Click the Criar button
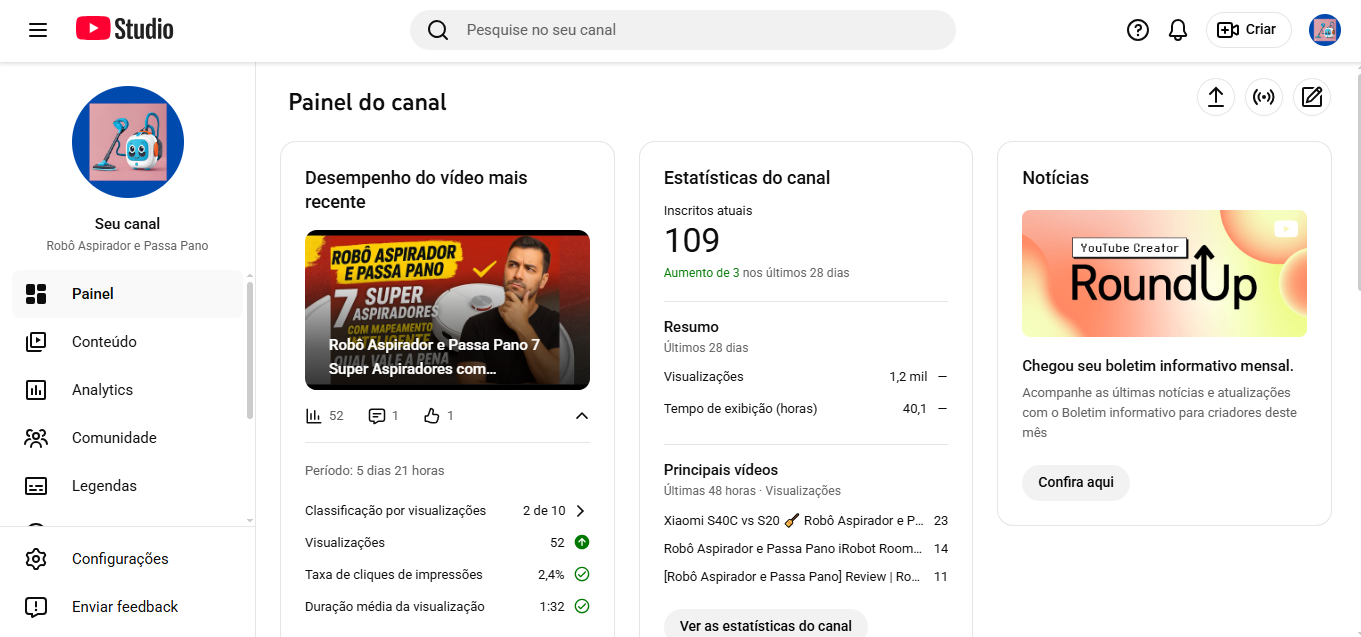Image resolution: width=1361 pixels, height=637 pixels. point(1248,30)
